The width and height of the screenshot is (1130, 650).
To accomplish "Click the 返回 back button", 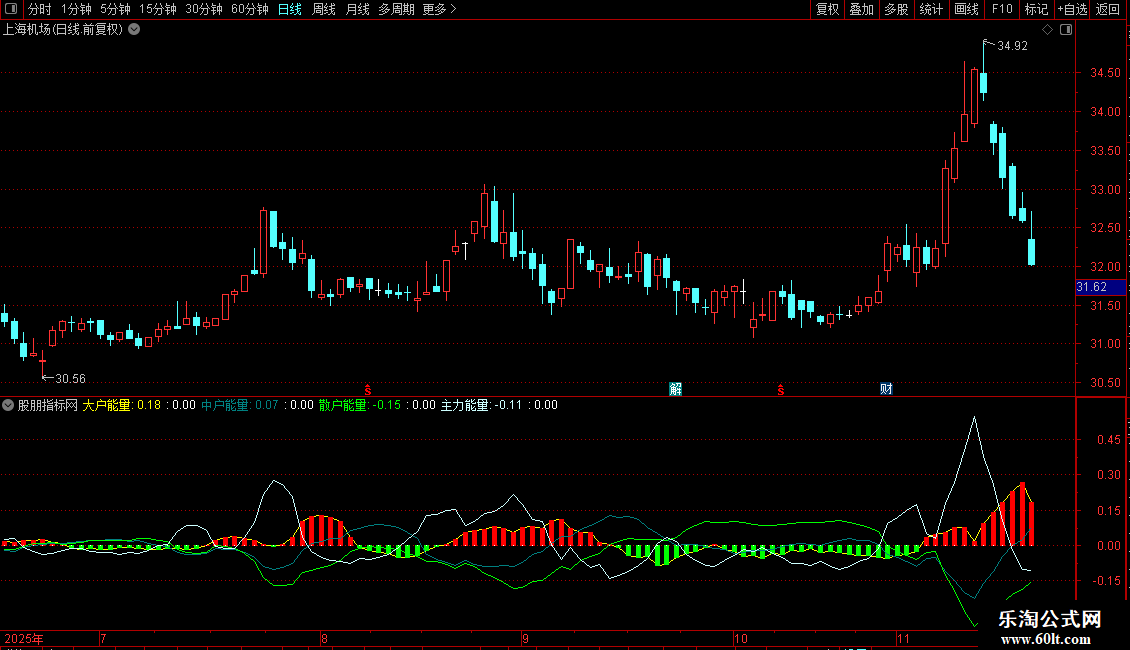I will [1108, 9].
